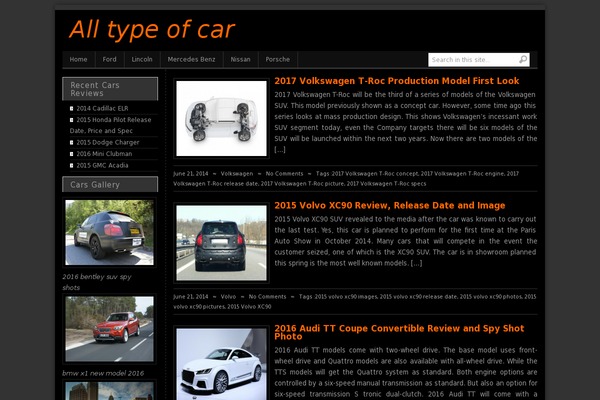Click the Volvo category link under XC90 post
Viewport: 600px width, 400px height.
pyautogui.click(x=228, y=297)
